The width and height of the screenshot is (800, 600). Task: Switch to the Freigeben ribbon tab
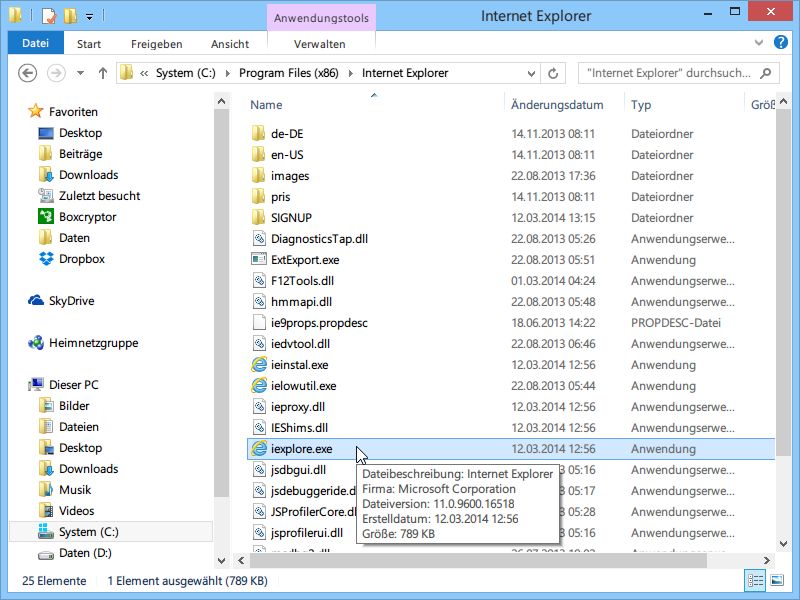[157, 44]
